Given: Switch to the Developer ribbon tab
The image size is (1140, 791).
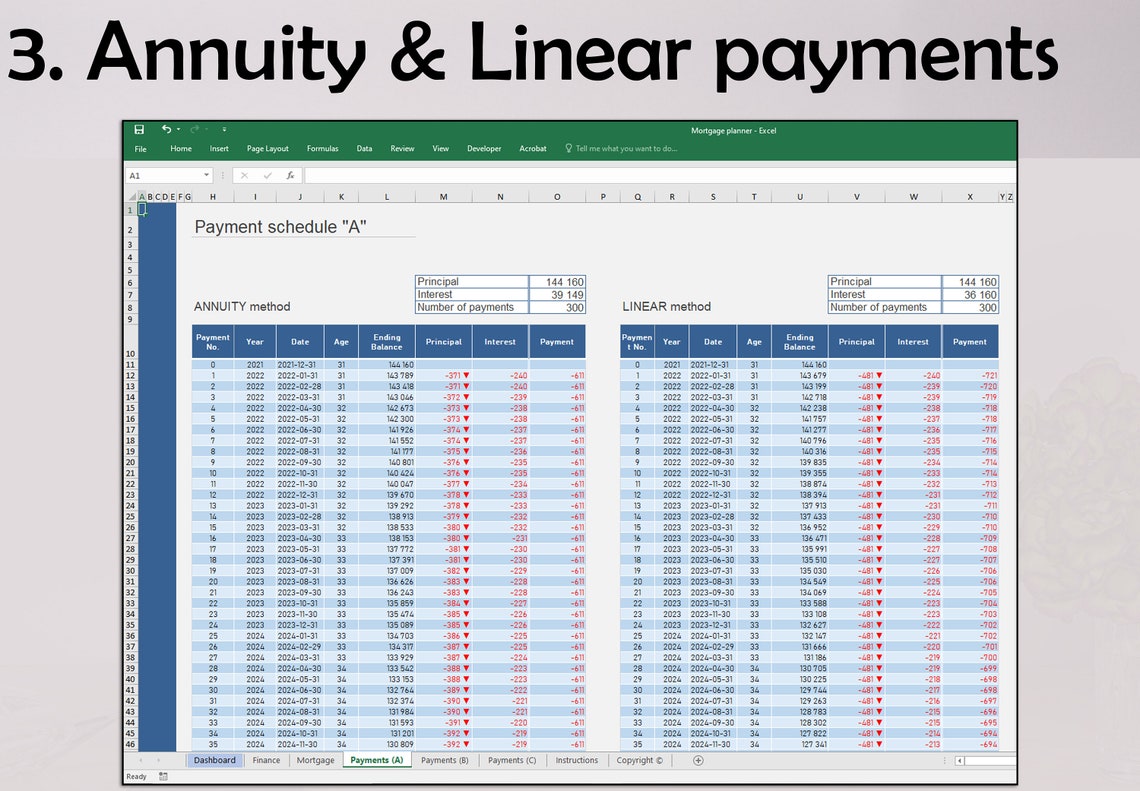Looking at the screenshot, I should (x=483, y=149).
